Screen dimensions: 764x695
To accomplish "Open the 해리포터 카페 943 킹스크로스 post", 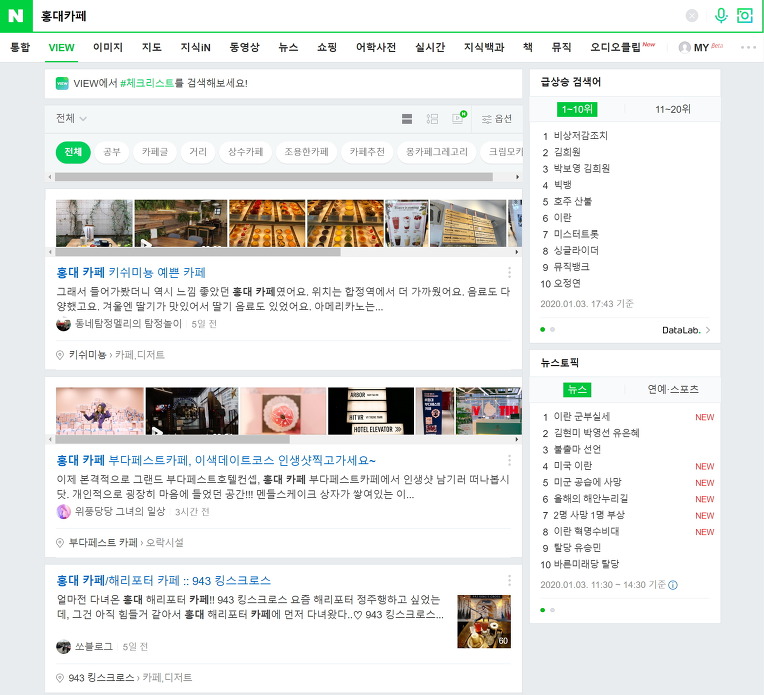I will [163, 580].
